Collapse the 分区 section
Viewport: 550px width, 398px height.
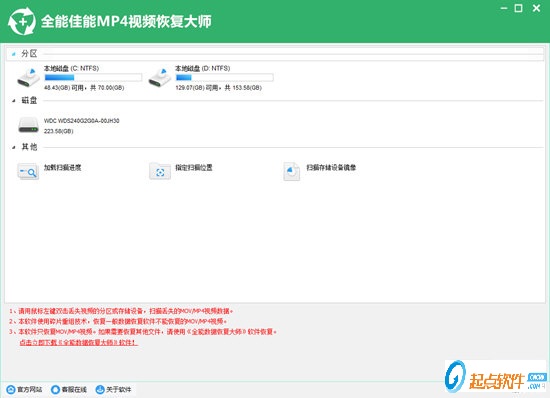pos(14,54)
